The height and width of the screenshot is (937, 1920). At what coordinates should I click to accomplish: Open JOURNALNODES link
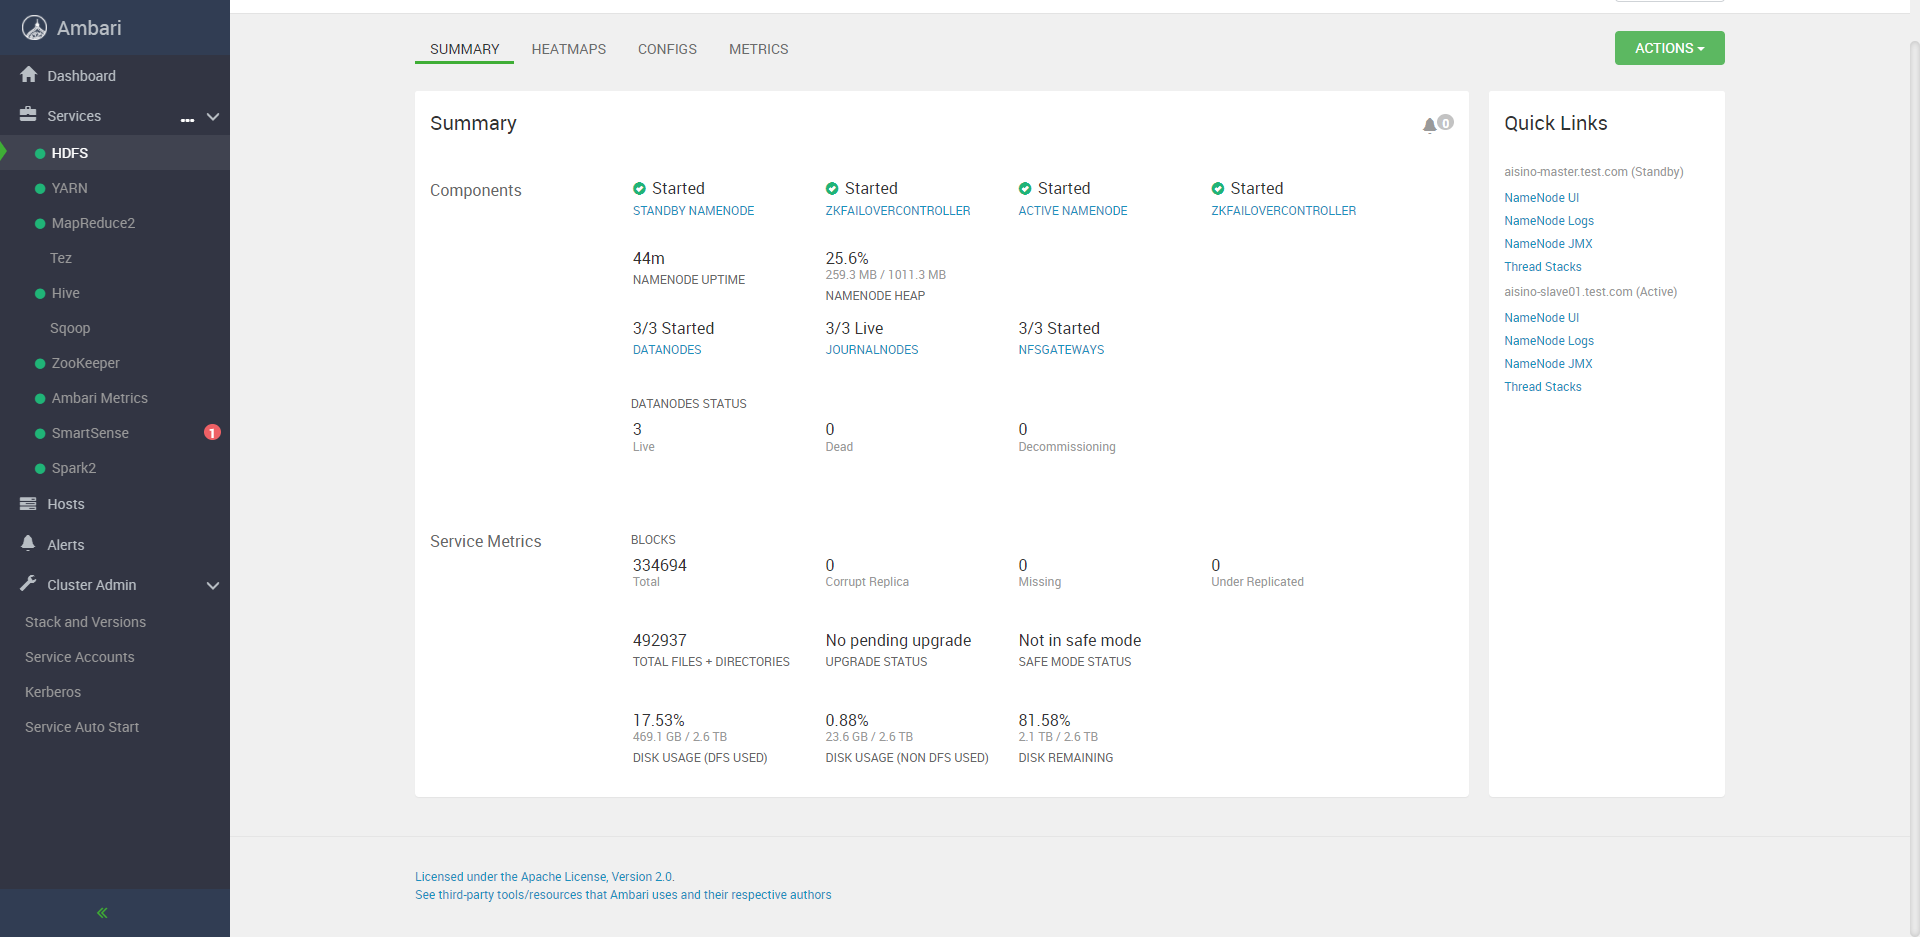[872, 350]
